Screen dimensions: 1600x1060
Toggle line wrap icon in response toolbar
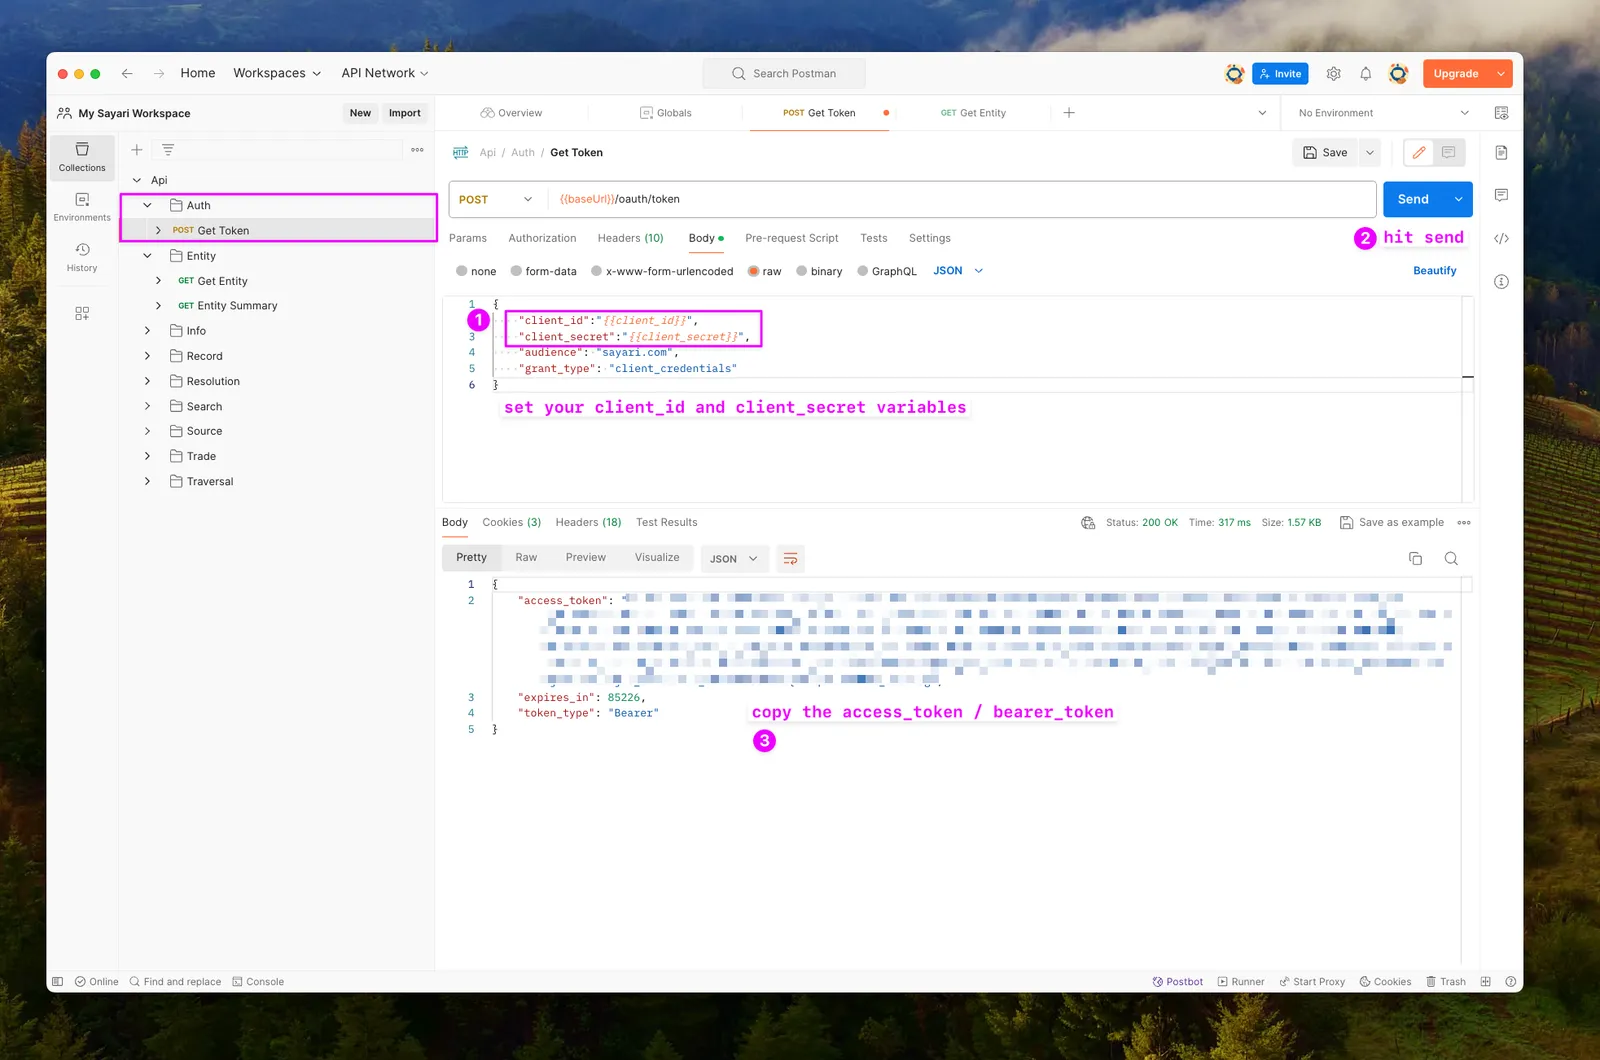coord(790,559)
